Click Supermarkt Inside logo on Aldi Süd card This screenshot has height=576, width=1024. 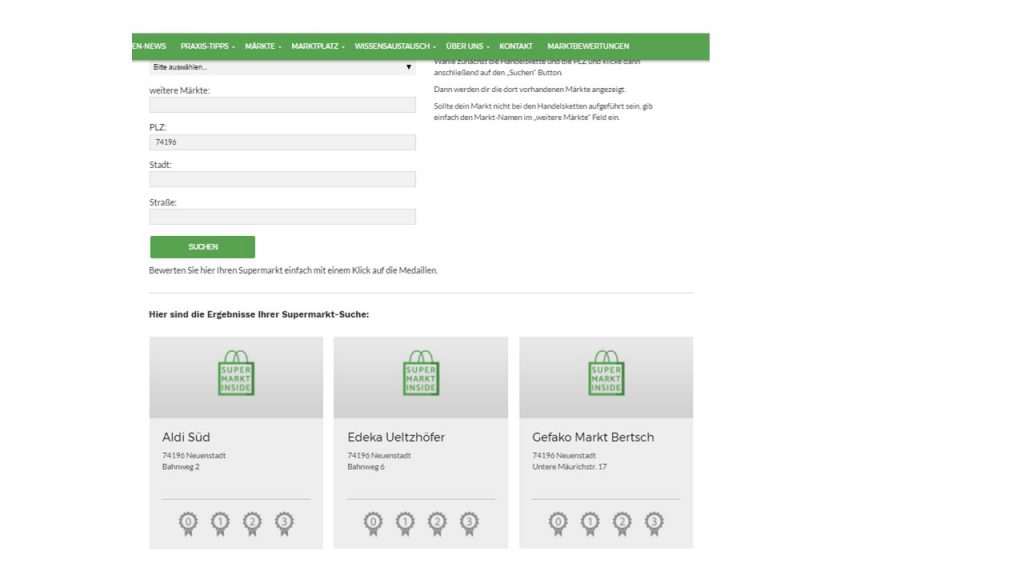[x=236, y=373]
